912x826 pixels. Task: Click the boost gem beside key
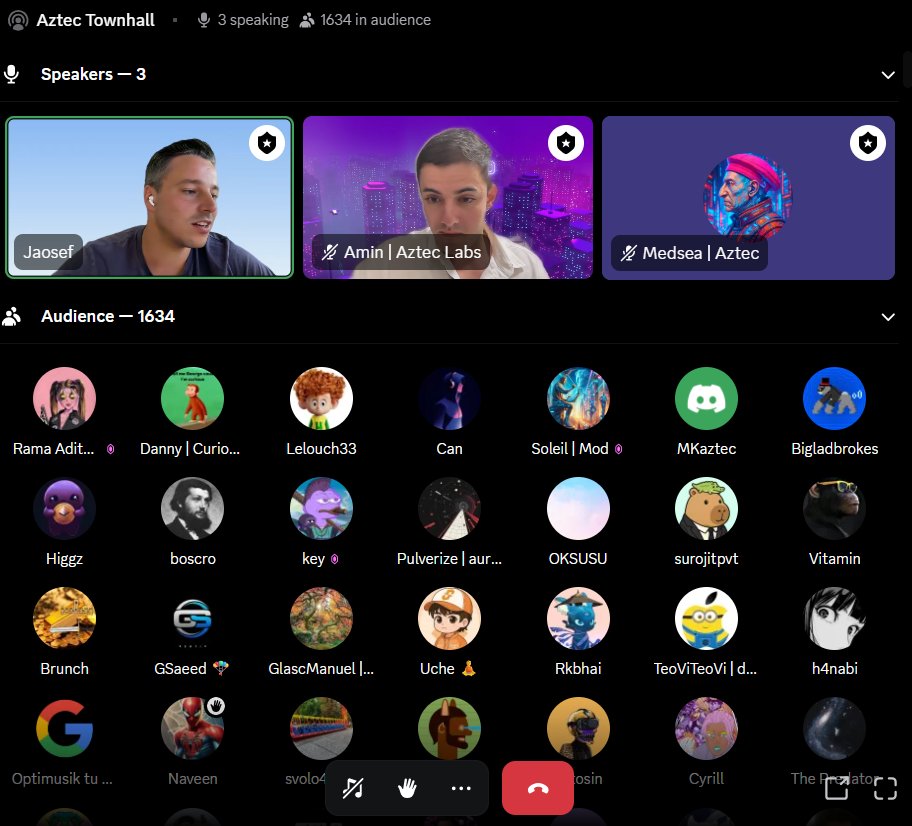tap(334, 559)
